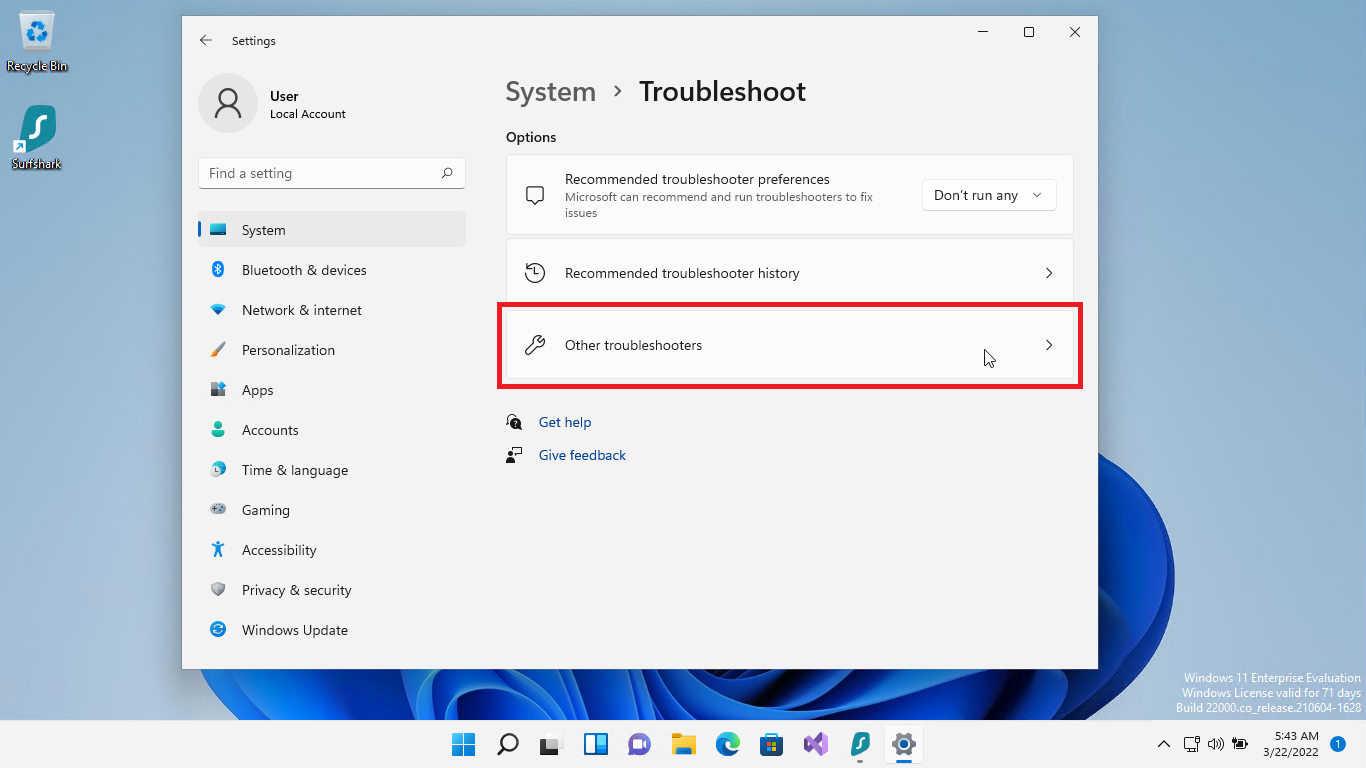Screen dimensions: 1366x768
Task: Click the volume speaker tray icon
Action: [x=1215, y=744]
